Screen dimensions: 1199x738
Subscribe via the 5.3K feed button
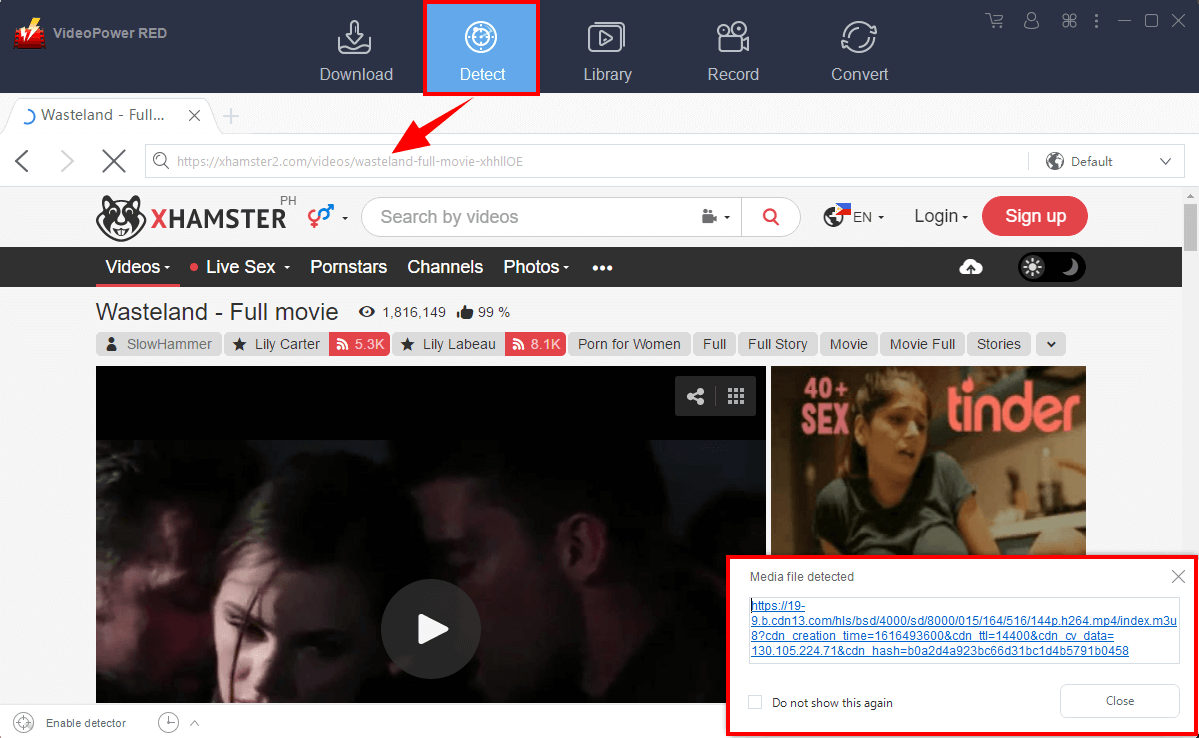pyautogui.click(x=359, y=344)
